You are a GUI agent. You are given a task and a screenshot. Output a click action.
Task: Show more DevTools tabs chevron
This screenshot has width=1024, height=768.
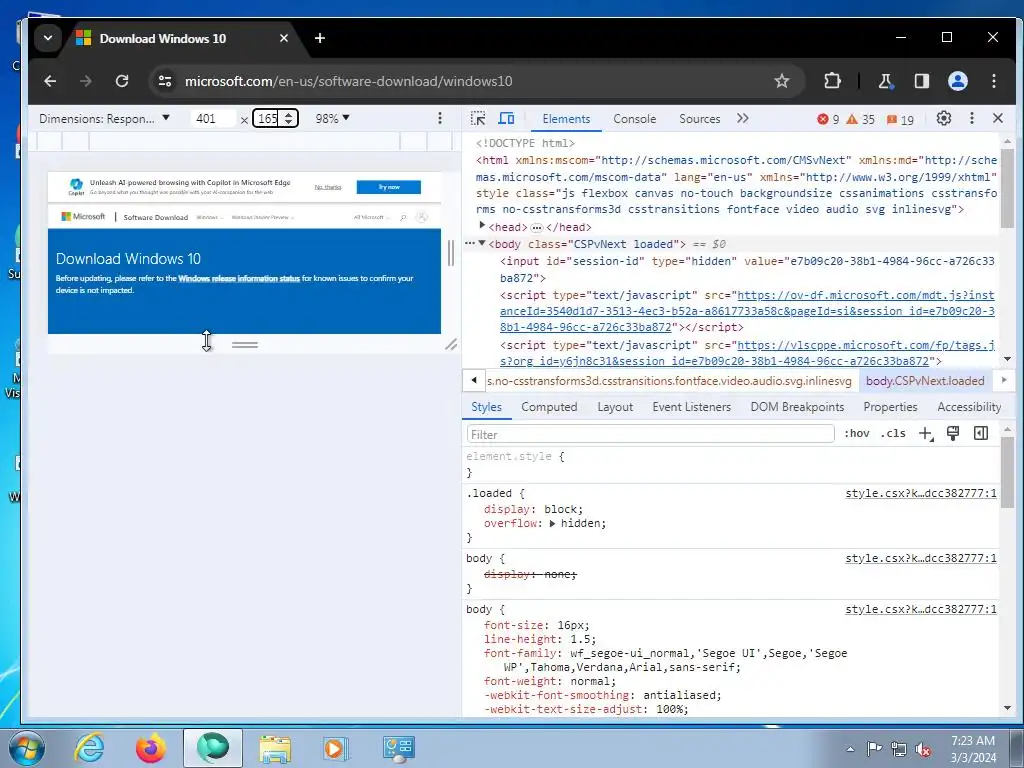[743, 118]
